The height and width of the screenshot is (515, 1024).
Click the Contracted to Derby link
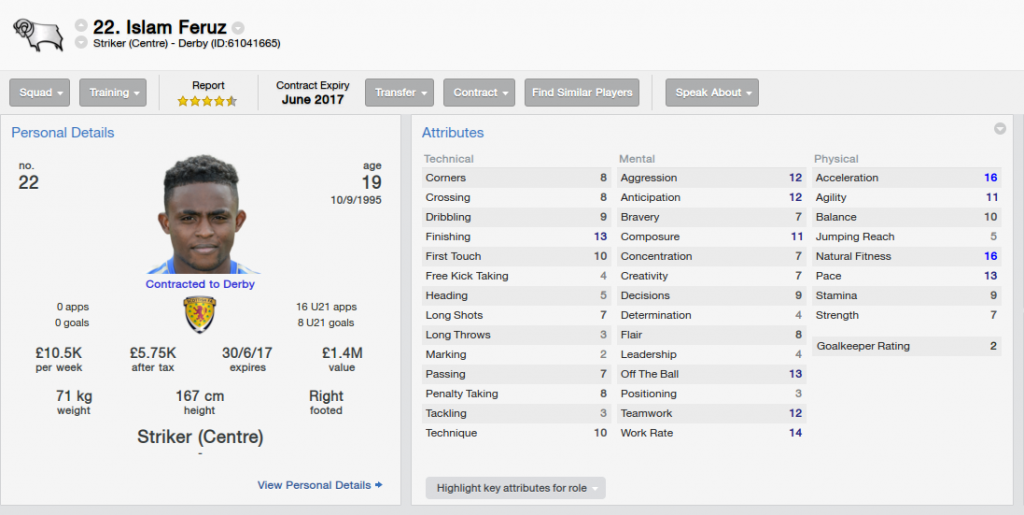click(200, 284)
